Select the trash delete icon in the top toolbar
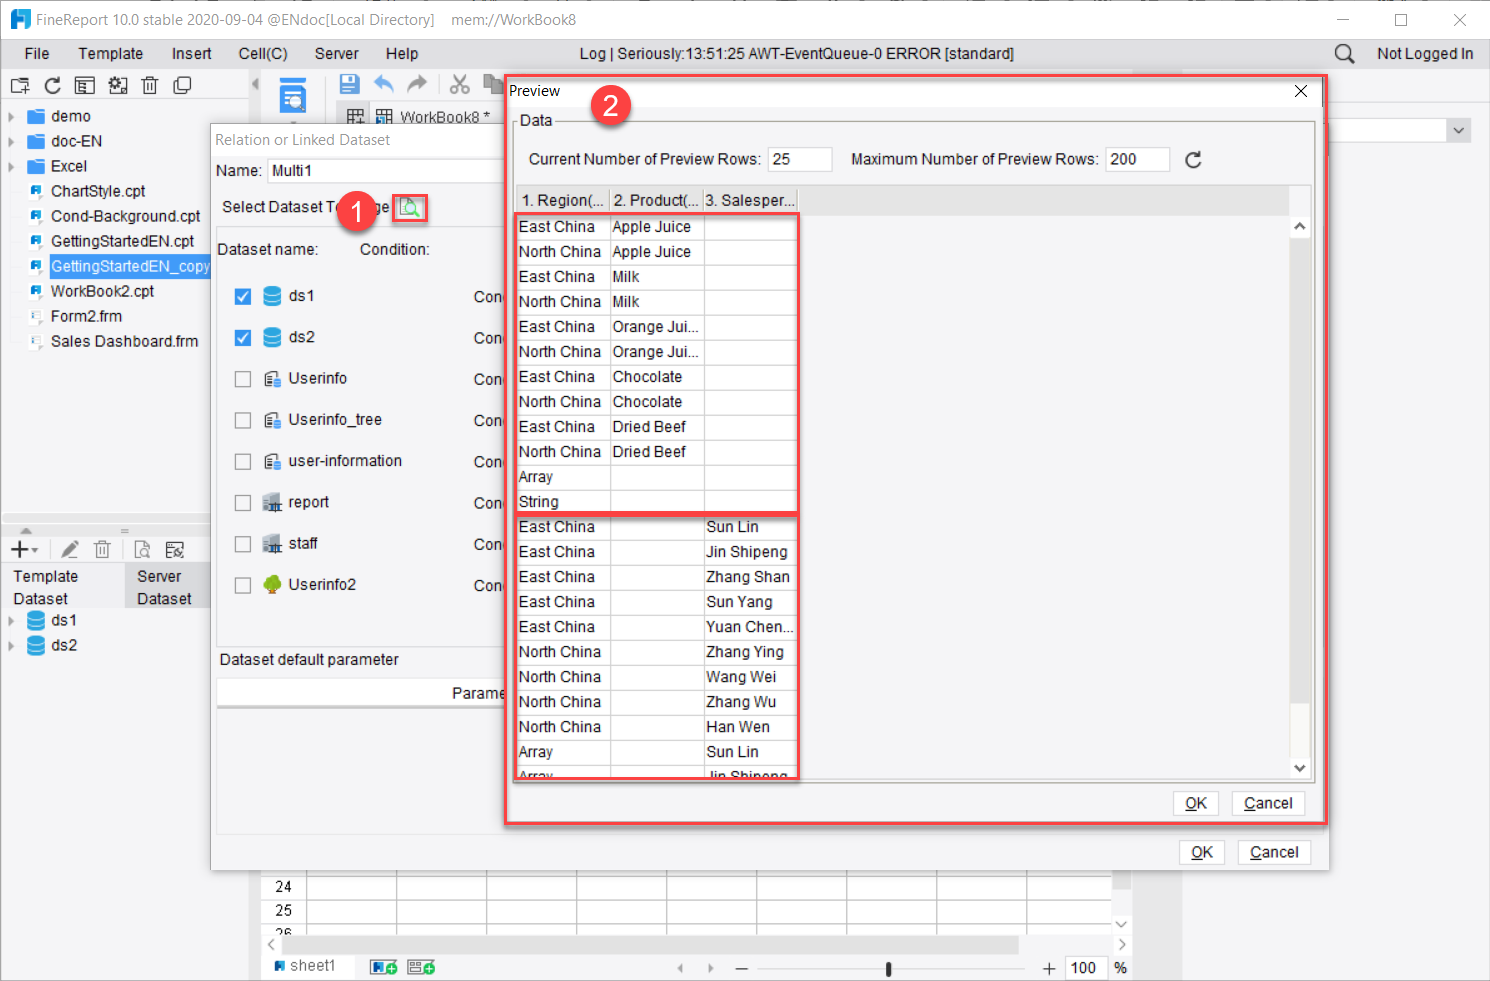 pyautogui.click(x=150, y=85)
